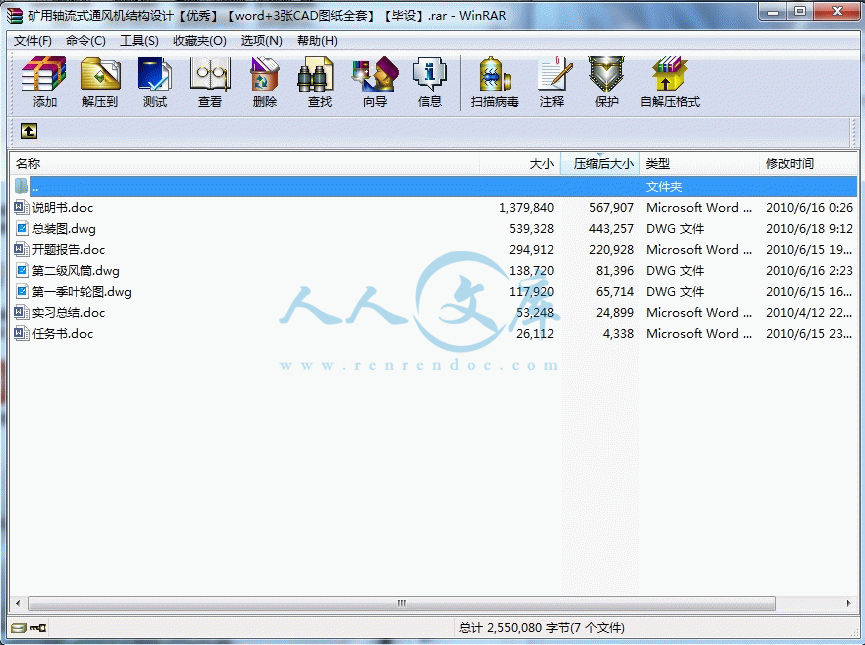This screenshot has height=645, width=865.
Task: Select the 总装图.dwg file icon
Action: (22, 228)
